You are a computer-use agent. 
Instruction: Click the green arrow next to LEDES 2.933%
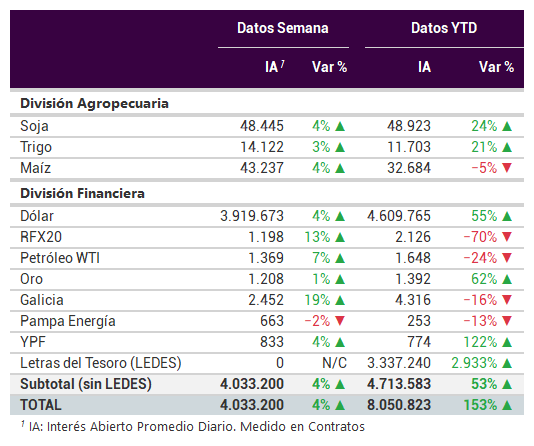tap(507, 363)
